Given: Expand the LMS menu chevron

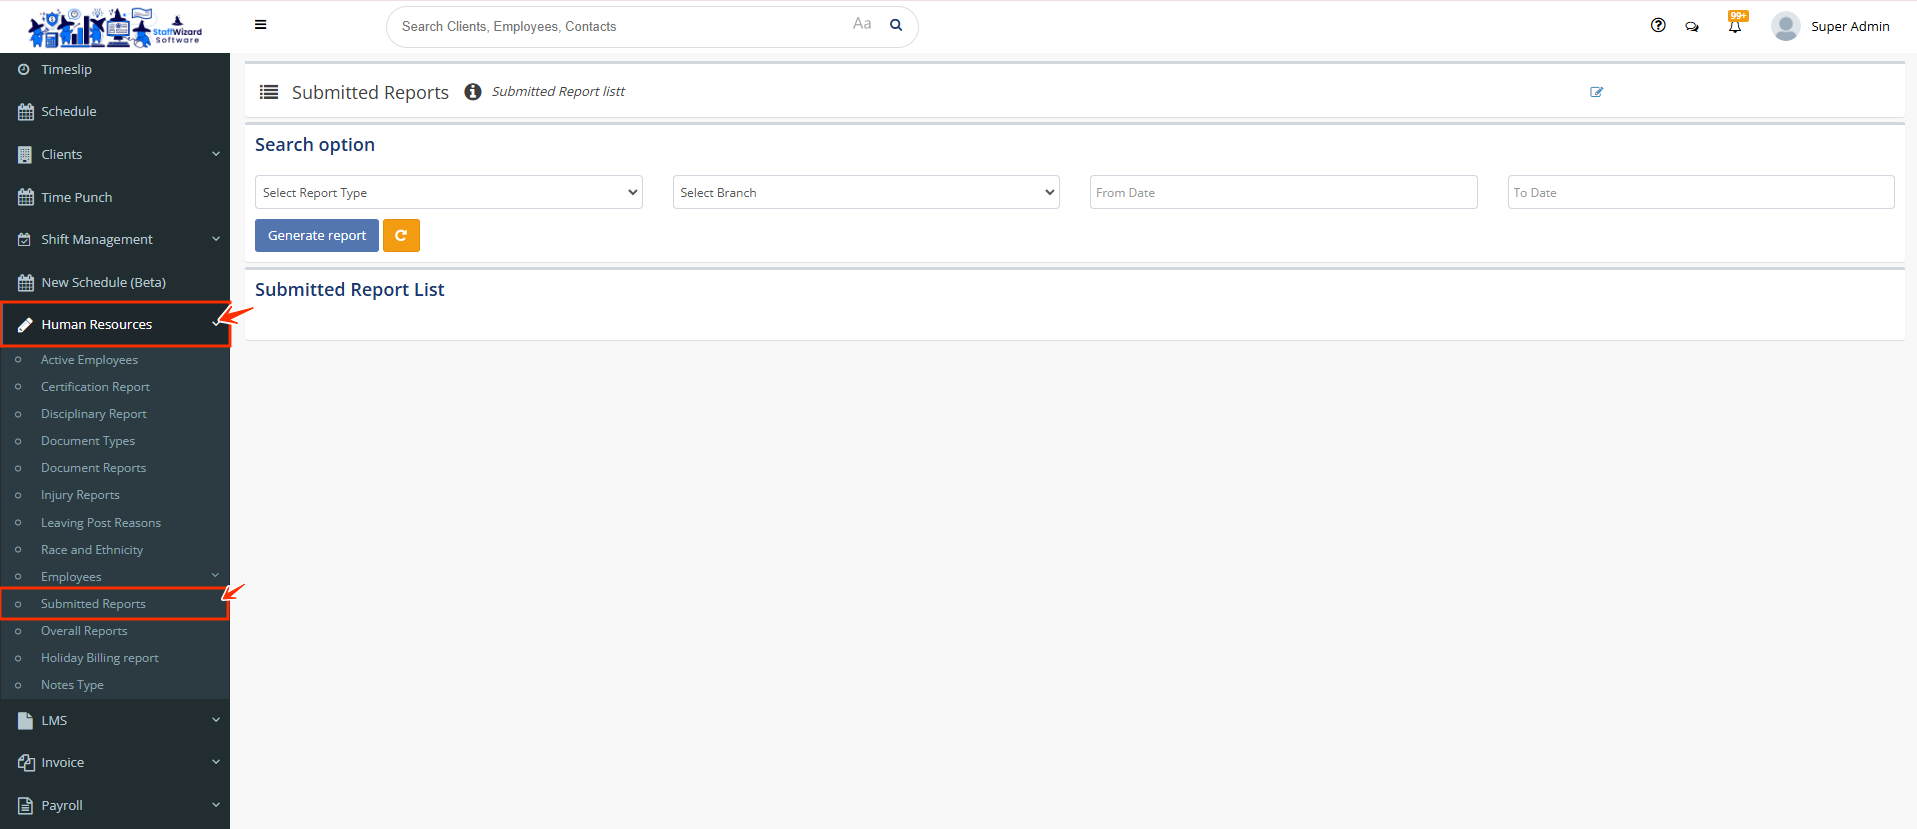Looking at the screenshot, I should pos(216,720).
